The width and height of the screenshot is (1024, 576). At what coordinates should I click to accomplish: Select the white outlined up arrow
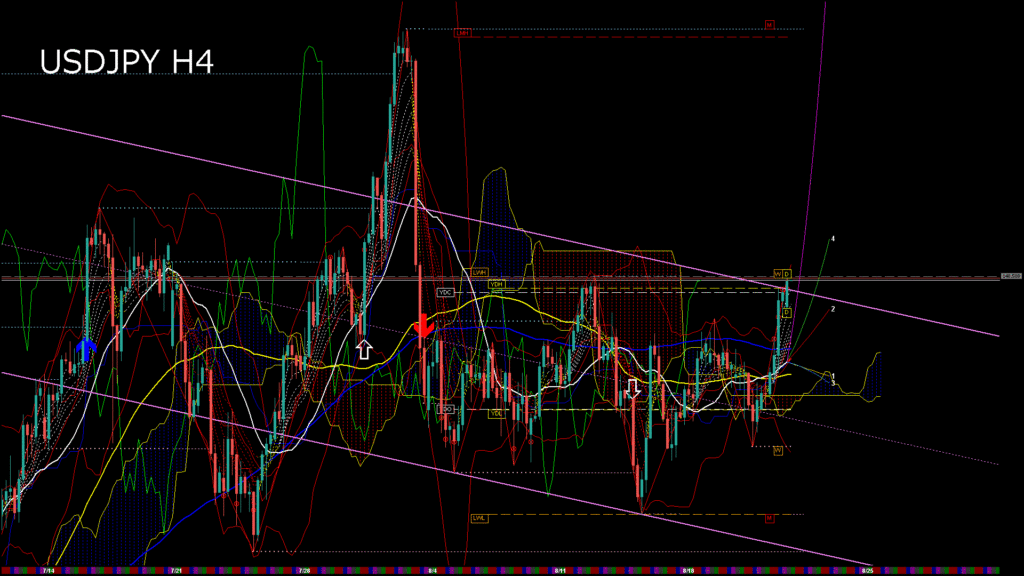(x=364, y=349)
